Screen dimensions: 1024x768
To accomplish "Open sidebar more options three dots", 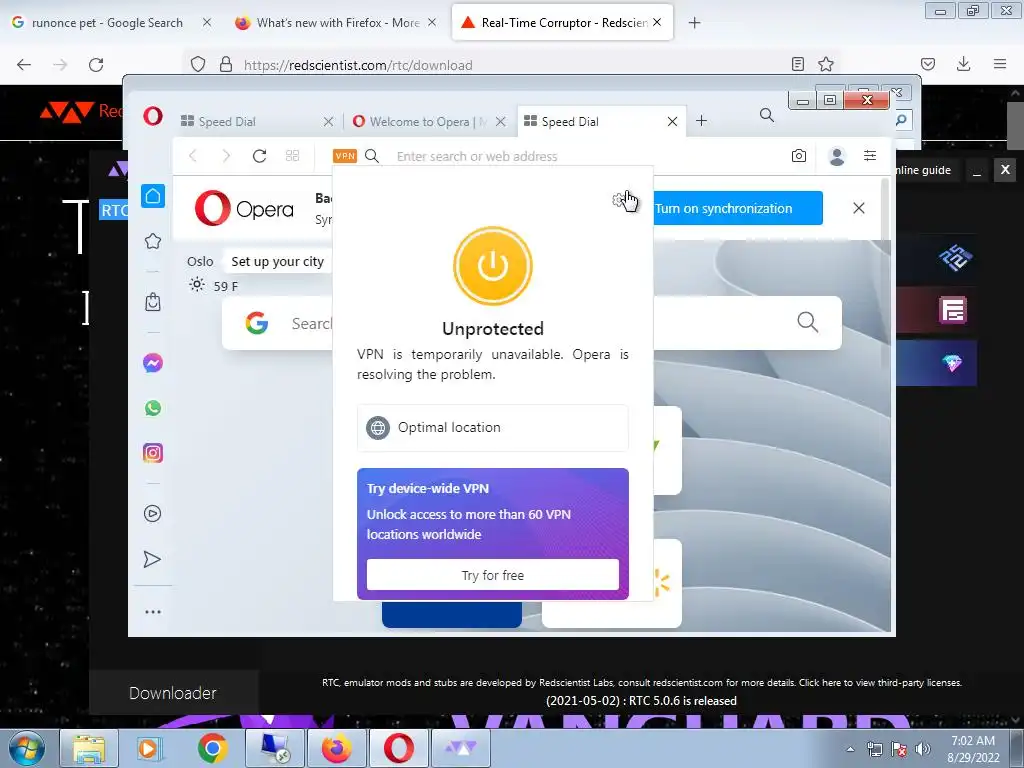I will (x=153, y=612).
